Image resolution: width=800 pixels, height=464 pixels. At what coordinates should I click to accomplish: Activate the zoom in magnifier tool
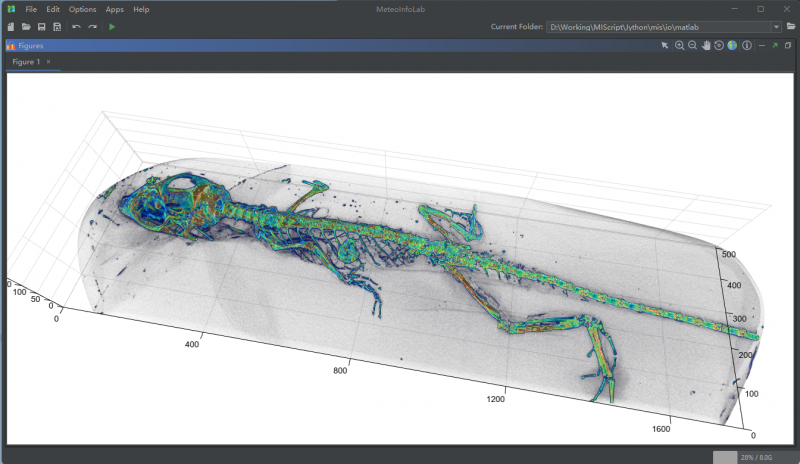point(679,46)
